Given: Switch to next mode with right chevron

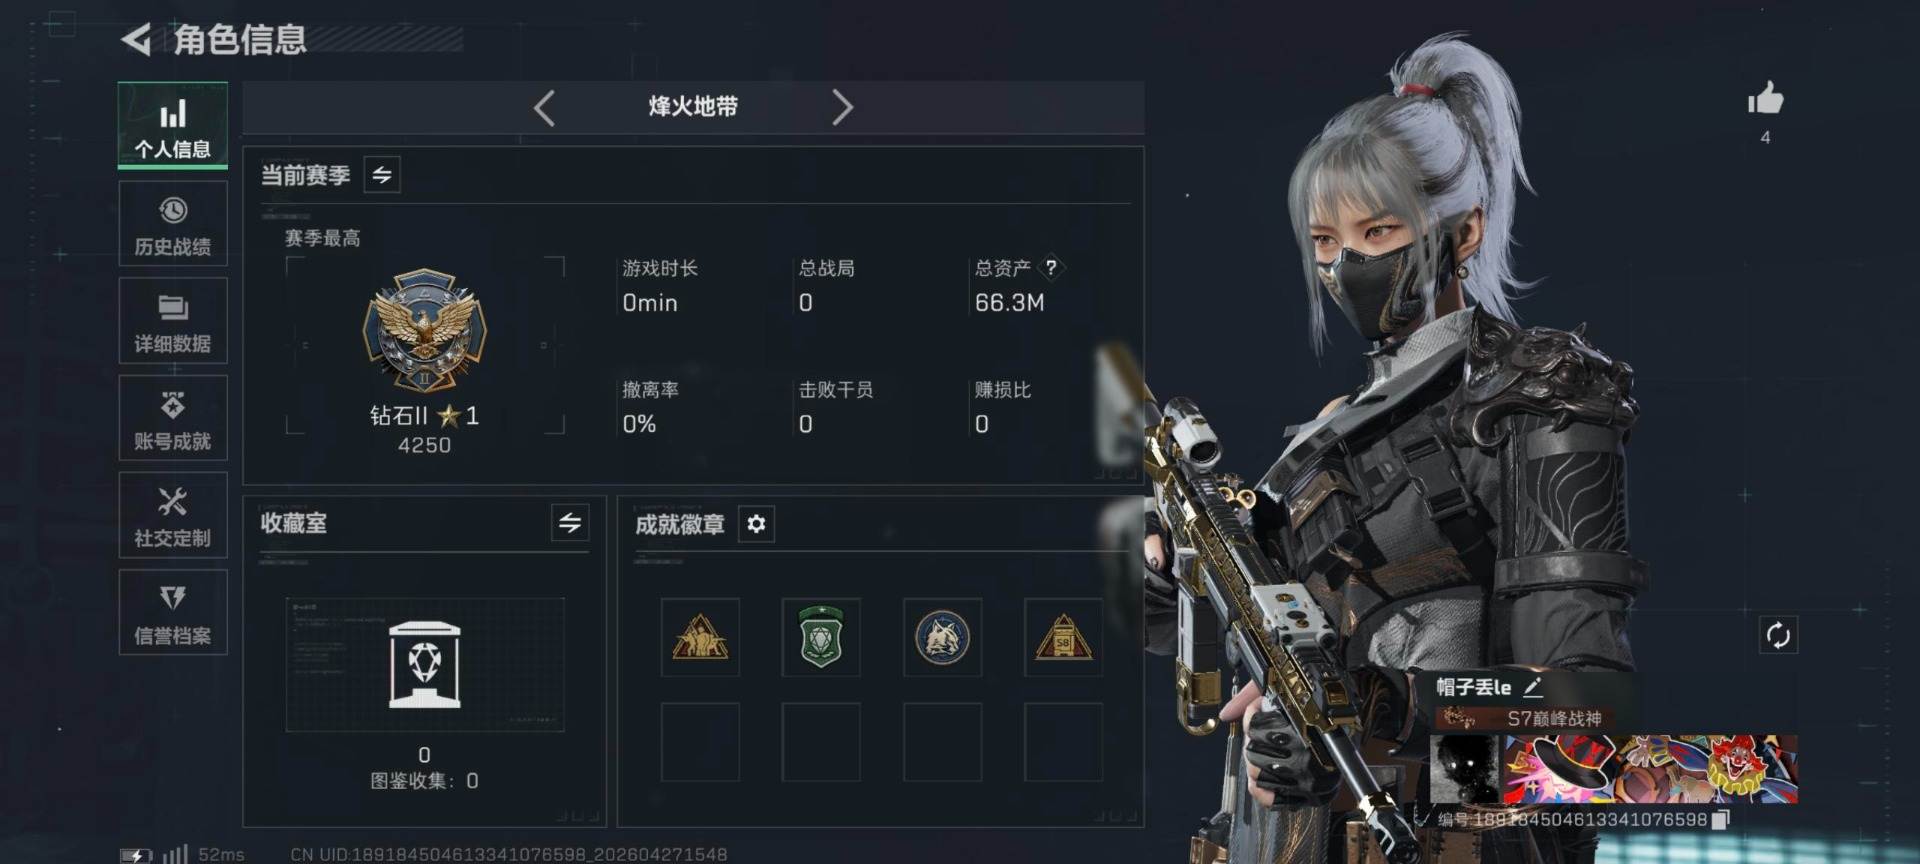Looking at the screenshot, I should tap(842, 107).
